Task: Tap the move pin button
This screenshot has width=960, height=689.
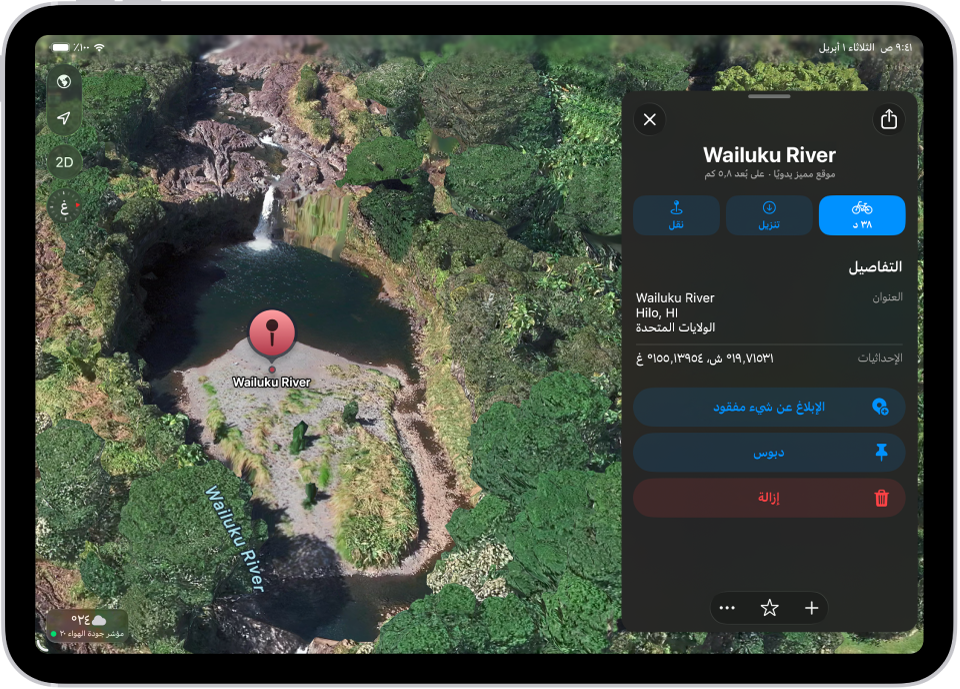Action: tap(676, 215)
